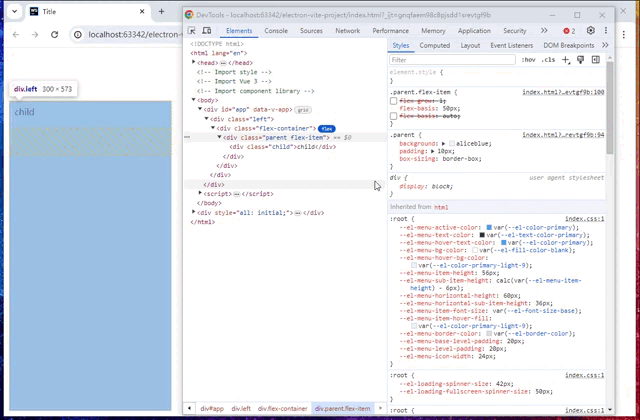Show more Styles sidebar tabs
This screenshot has height=420, width=640.
click(605, 45)
